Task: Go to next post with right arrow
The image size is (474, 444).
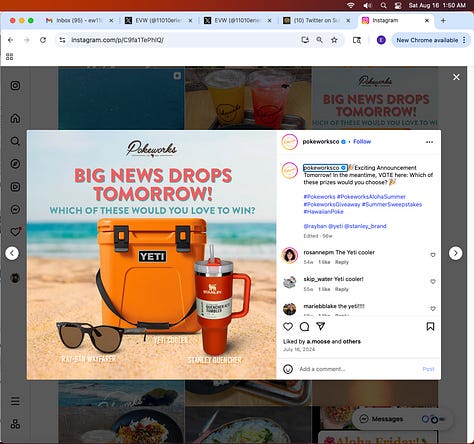Action: click(455, 253)
